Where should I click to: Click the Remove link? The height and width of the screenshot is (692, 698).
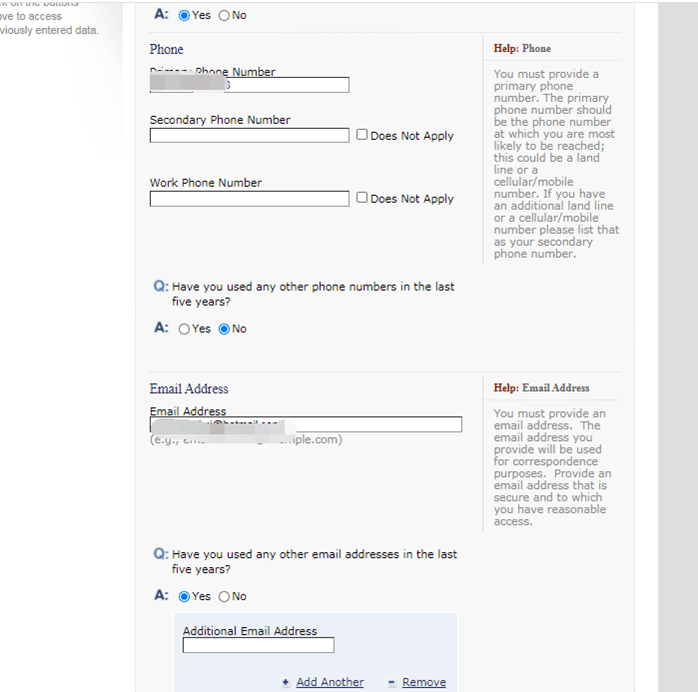pyautogui.click(x=424, y=682)
